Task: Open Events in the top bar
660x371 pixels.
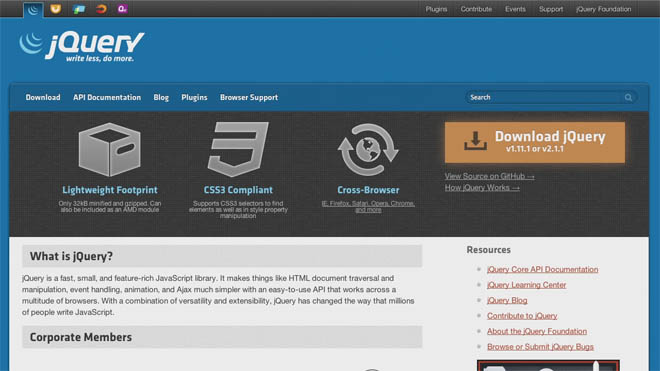Action: pos(515,9)
